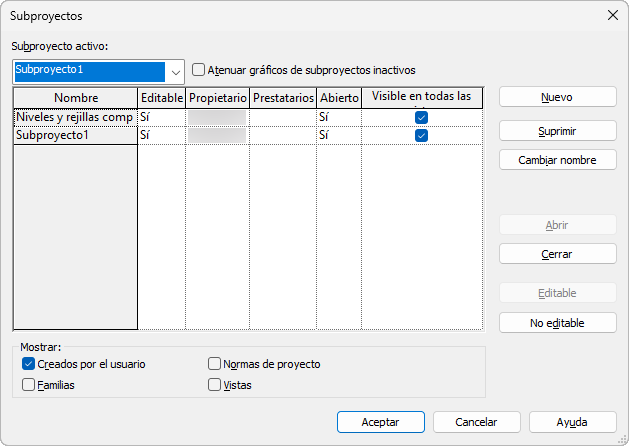This screenshot has width=629, height=446.
Task: Close the Subproyectos dialog window
Action: pyautogui.click(x=611, y=16)
